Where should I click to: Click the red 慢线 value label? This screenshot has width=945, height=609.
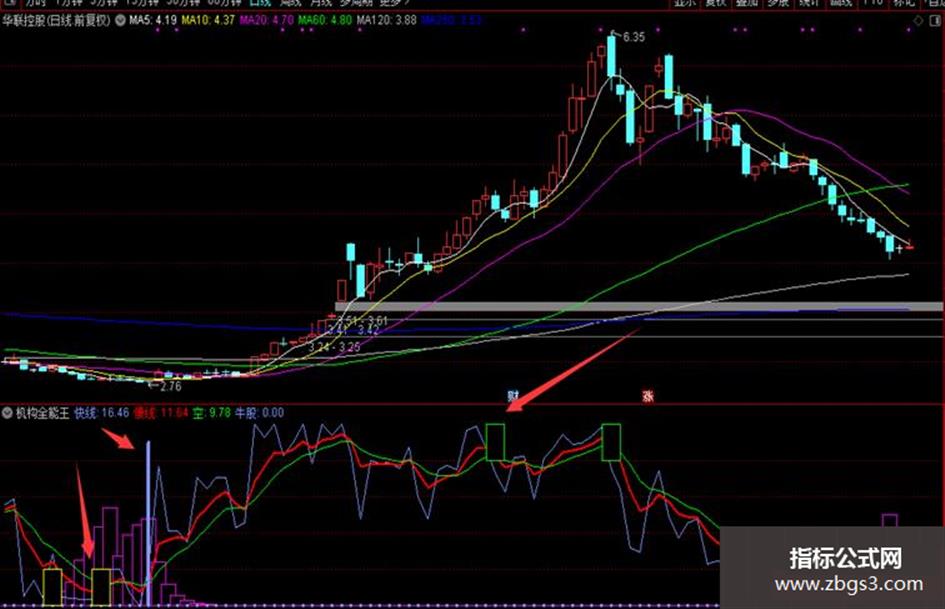point(161,413)
